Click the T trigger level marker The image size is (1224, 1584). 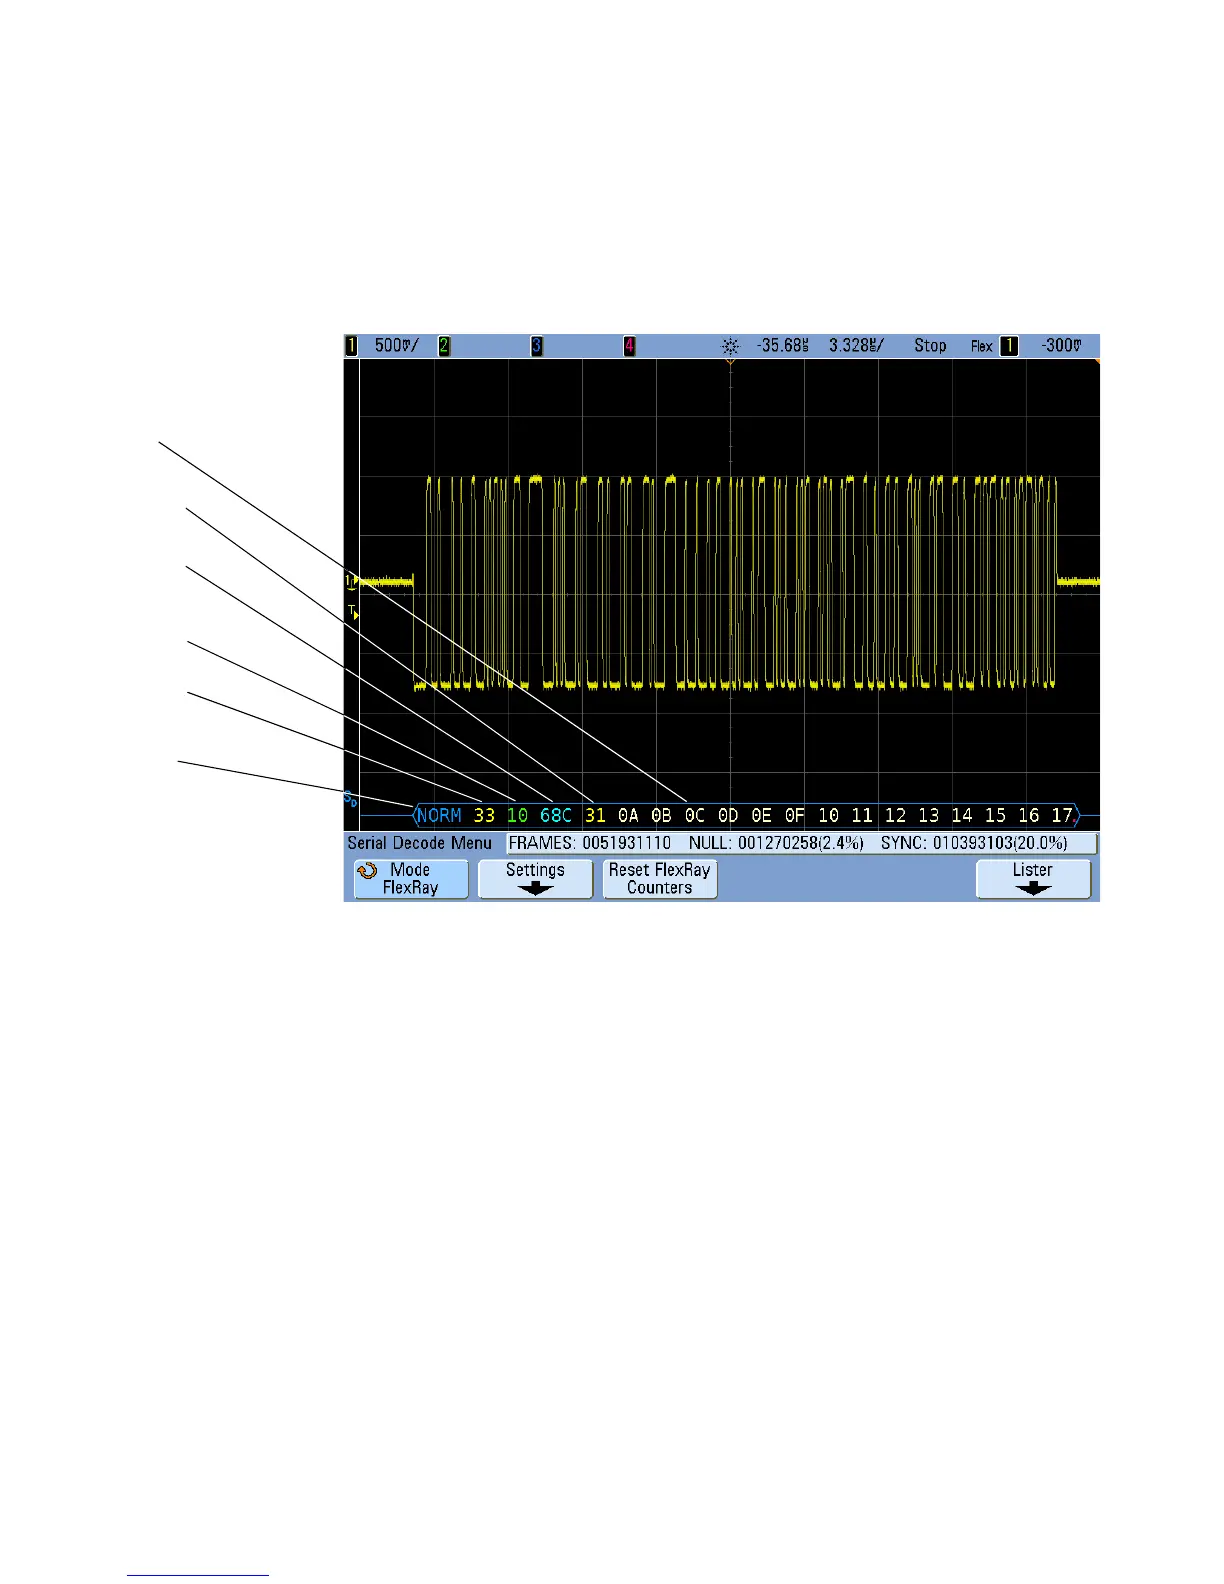pos(353,611)
